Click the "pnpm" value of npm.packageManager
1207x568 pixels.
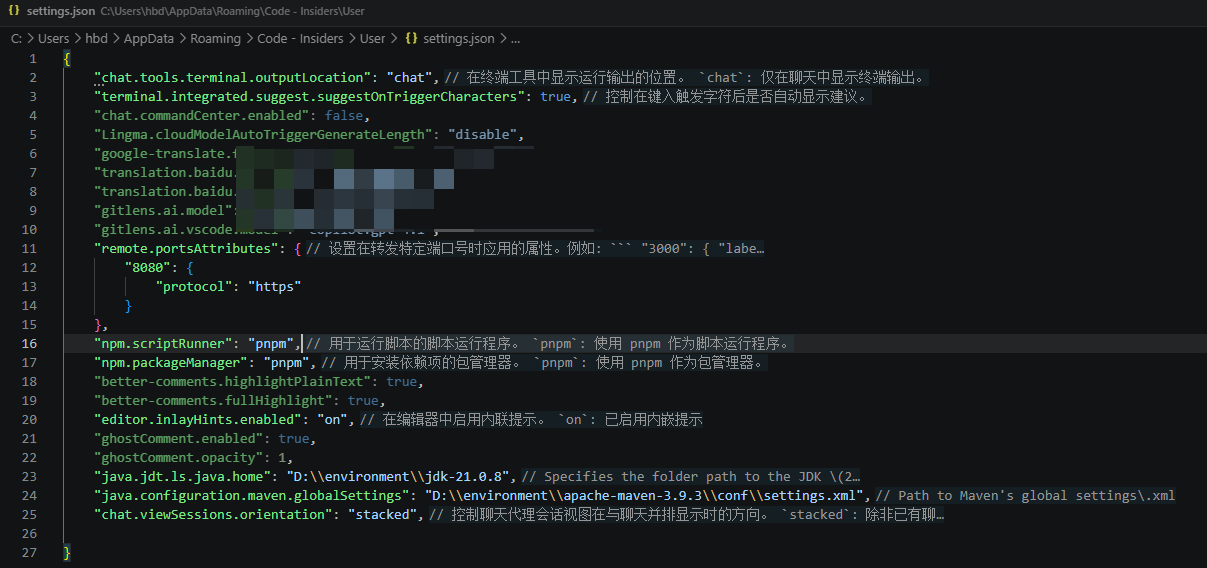tap(288, 362)
